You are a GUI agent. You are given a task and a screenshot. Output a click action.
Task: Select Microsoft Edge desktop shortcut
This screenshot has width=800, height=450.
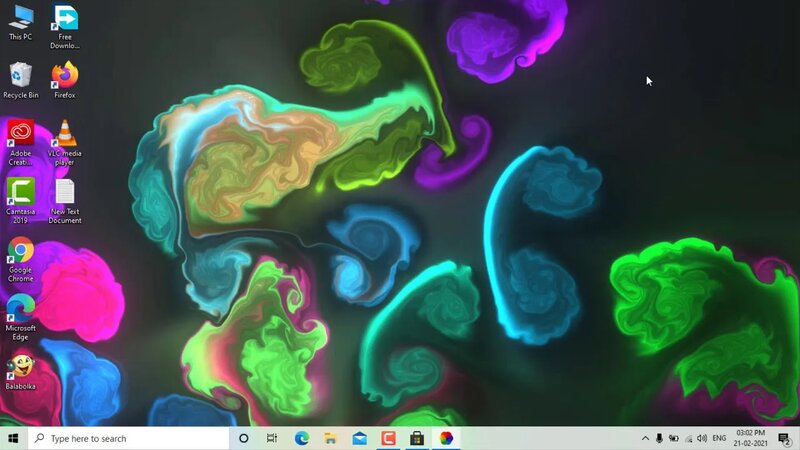tap(20, 317)
